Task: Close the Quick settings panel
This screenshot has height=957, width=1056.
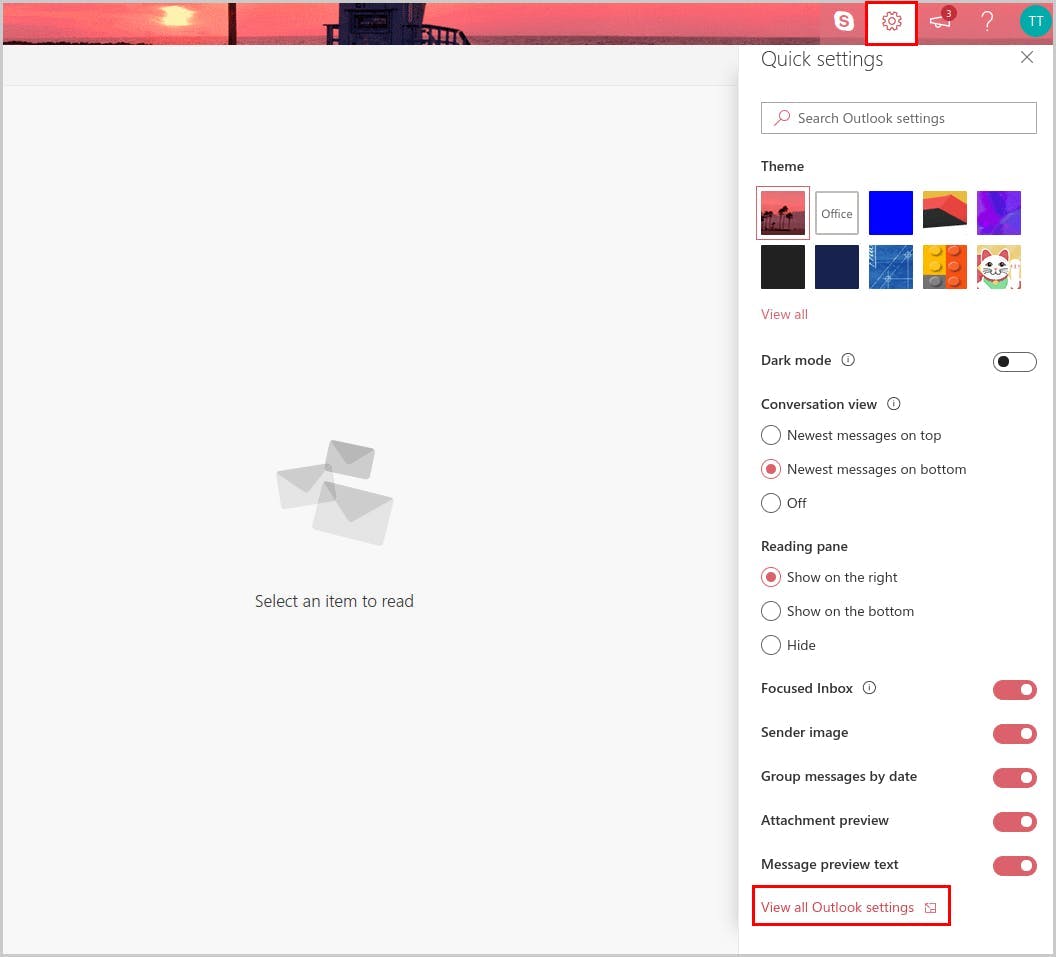Action: coord(1026,57)
